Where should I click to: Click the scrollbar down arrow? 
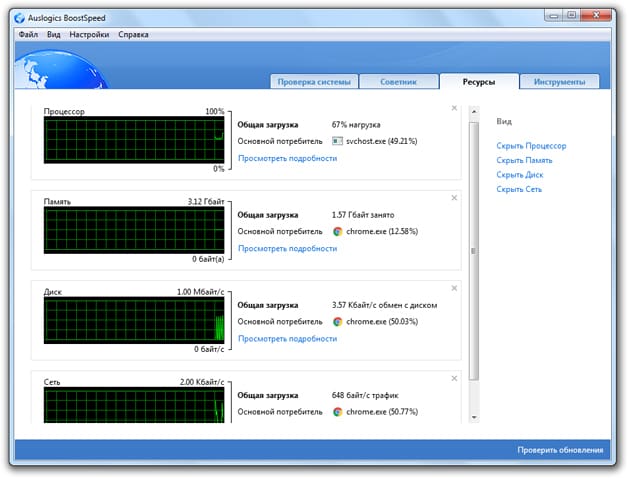tap(474, 417)
